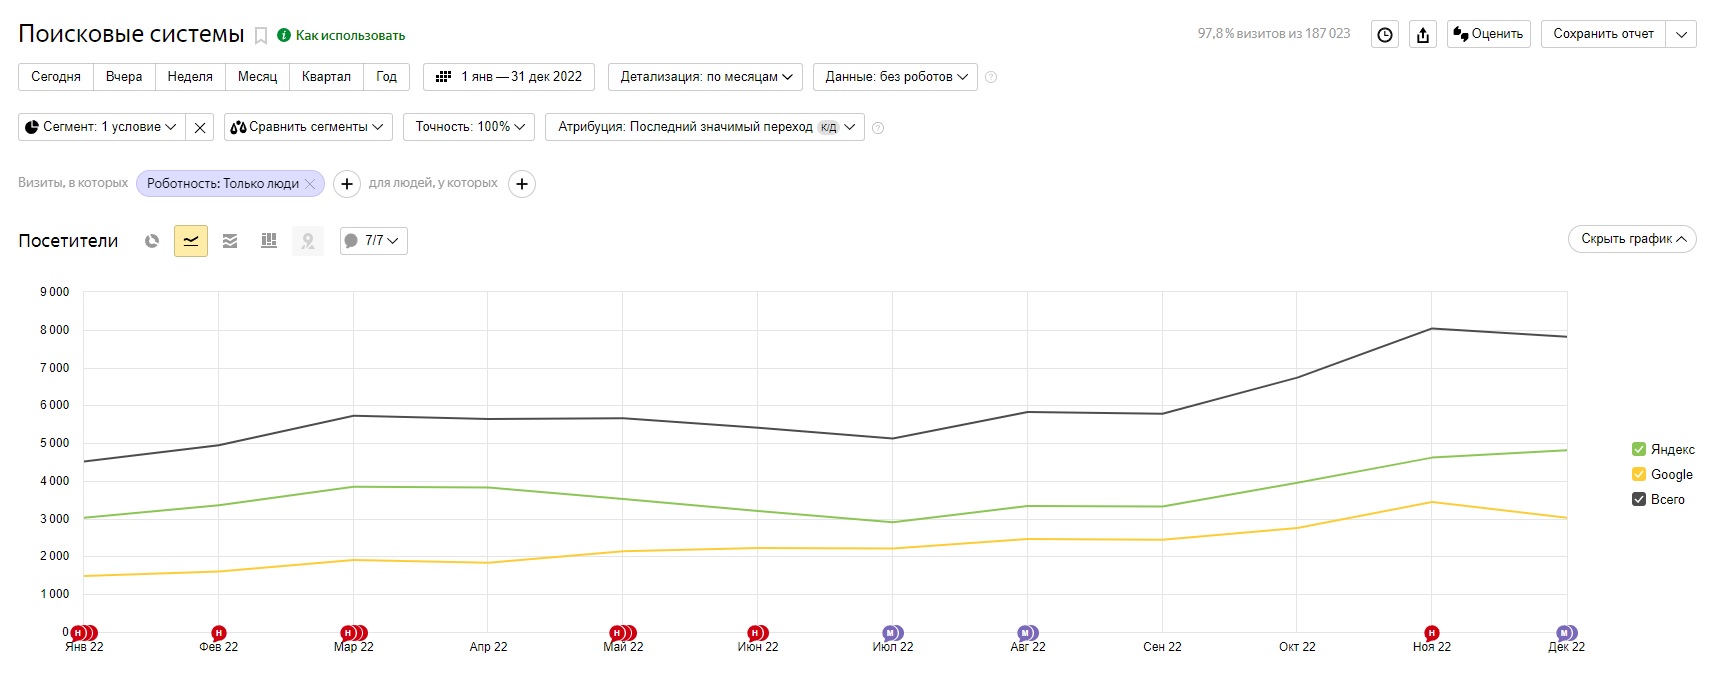Switch to pie chart view
1713x684 pixels.
click(x=152, y=241)
